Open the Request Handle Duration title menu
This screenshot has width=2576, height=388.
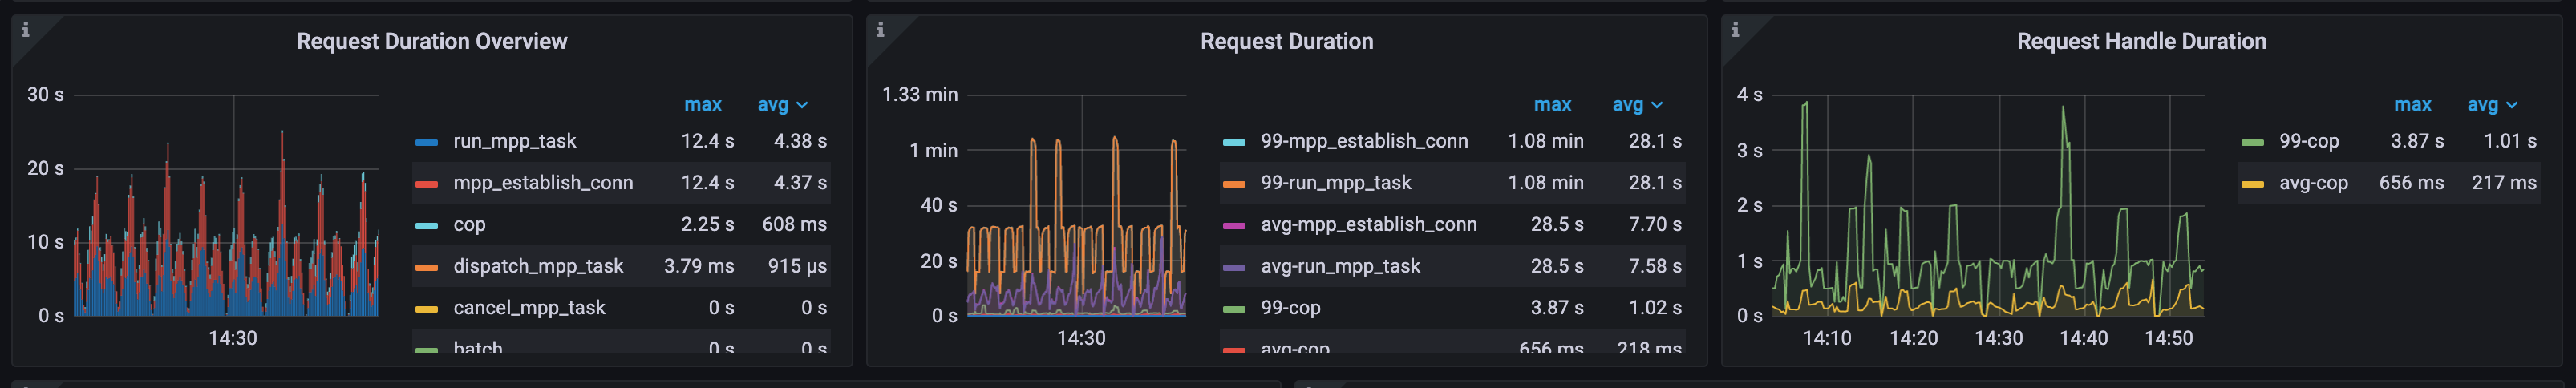pyautogui.click(x=2141, y=42)
